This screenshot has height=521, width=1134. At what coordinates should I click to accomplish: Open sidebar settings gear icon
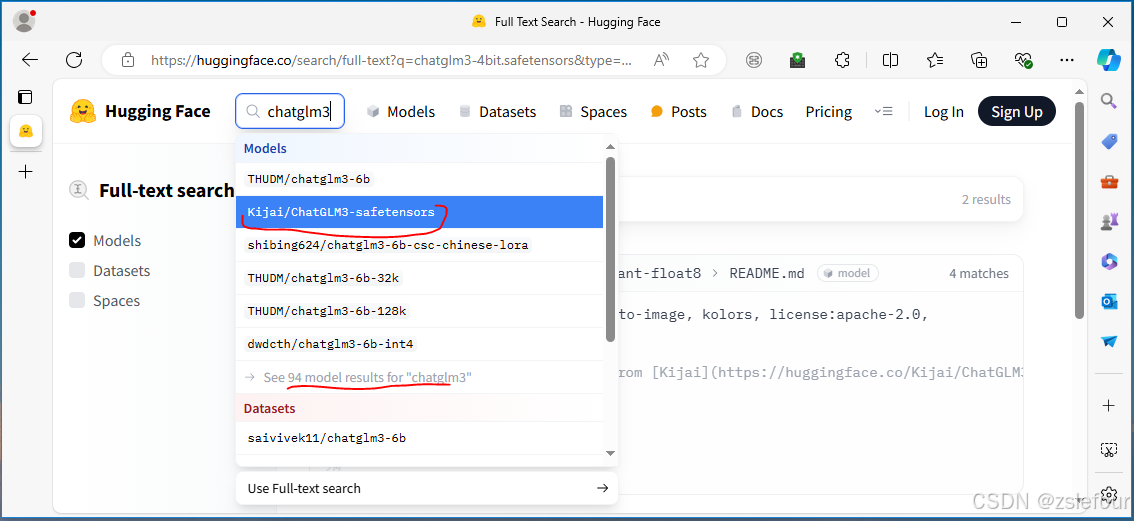point(1109,494)
